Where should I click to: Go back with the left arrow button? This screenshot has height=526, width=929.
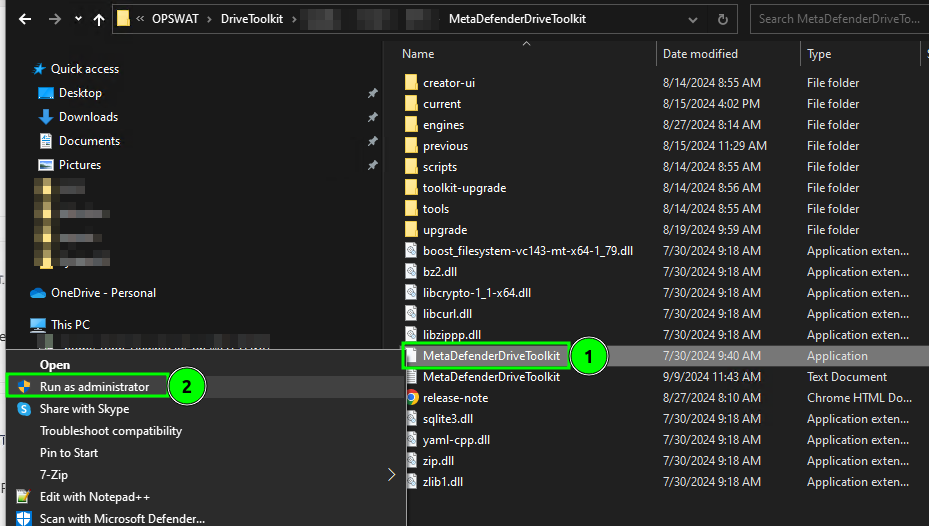[x=25, y=19]
